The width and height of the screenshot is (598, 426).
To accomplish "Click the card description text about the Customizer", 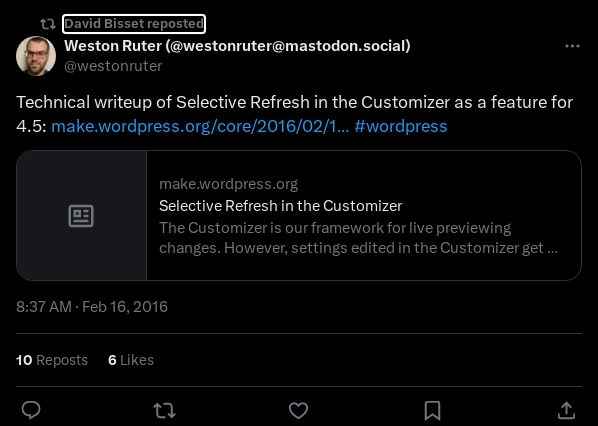I will (x=358, y=238).
